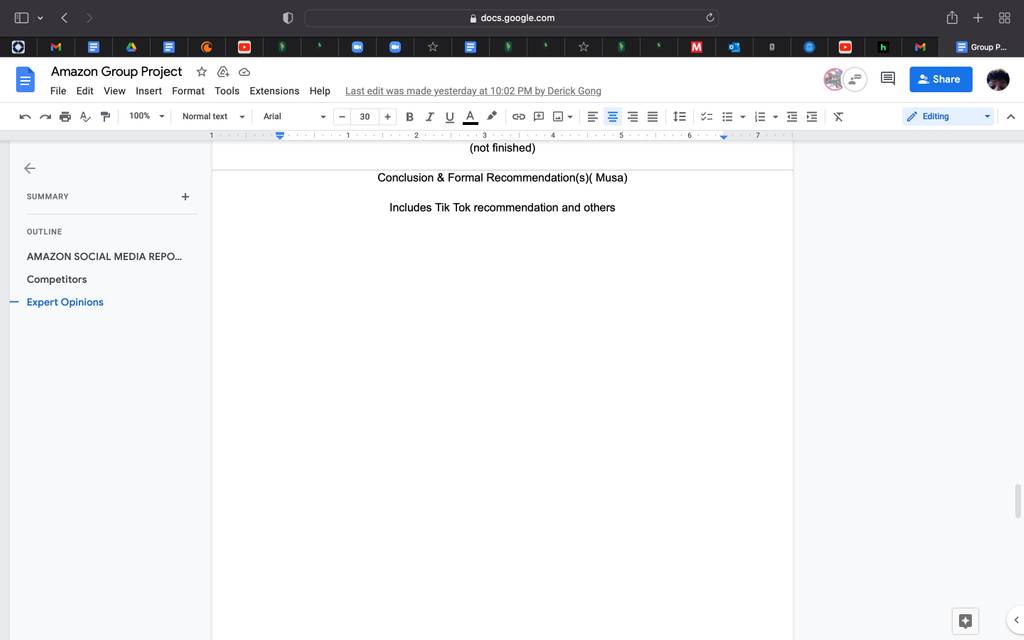The width and height of the screenshot is (1024, 640).
Task: Jump to Competitors in the outline
Action: click(x=57, y=280)
